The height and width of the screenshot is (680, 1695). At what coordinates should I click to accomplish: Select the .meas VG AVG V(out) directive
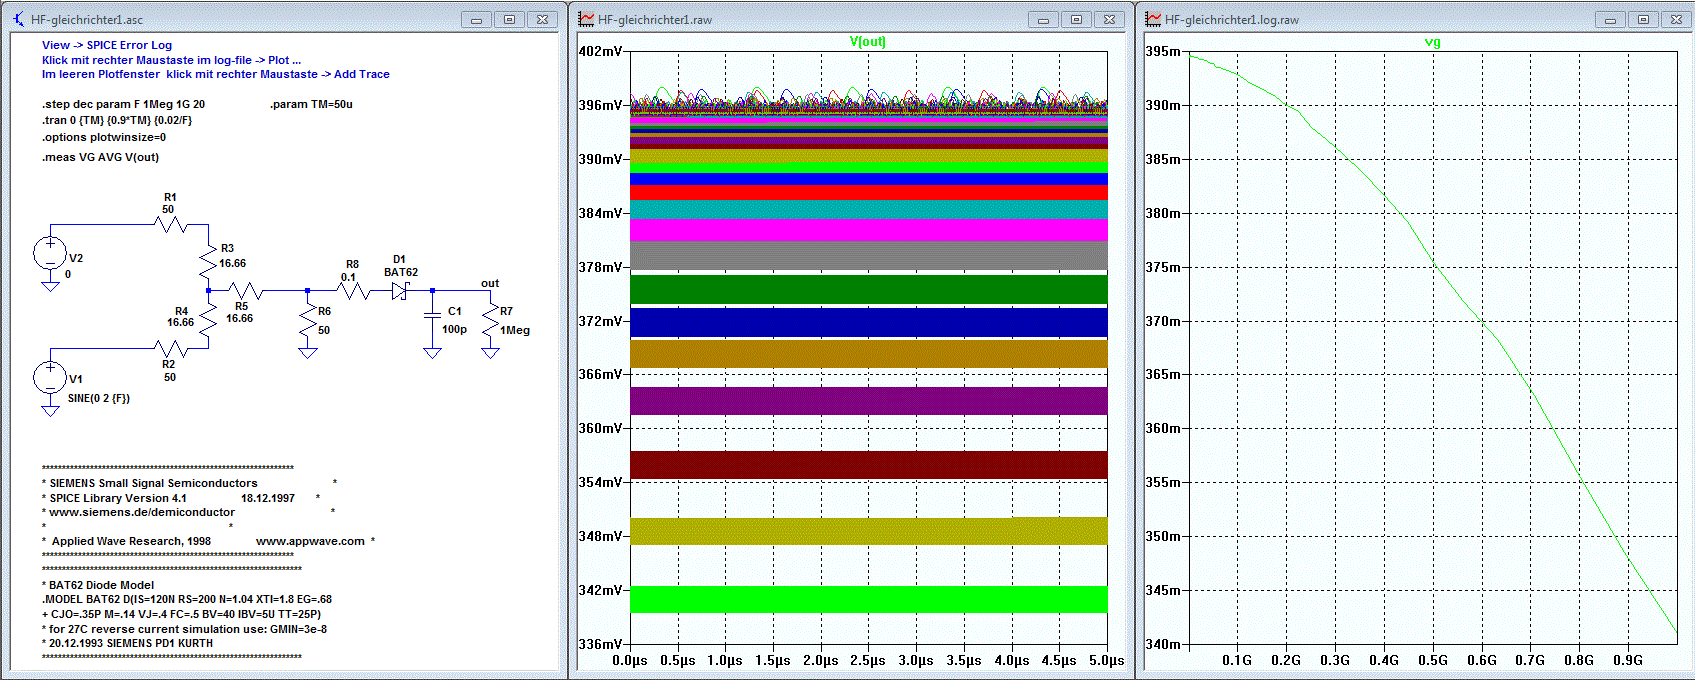pyautogui.click(x=100, y=157)
